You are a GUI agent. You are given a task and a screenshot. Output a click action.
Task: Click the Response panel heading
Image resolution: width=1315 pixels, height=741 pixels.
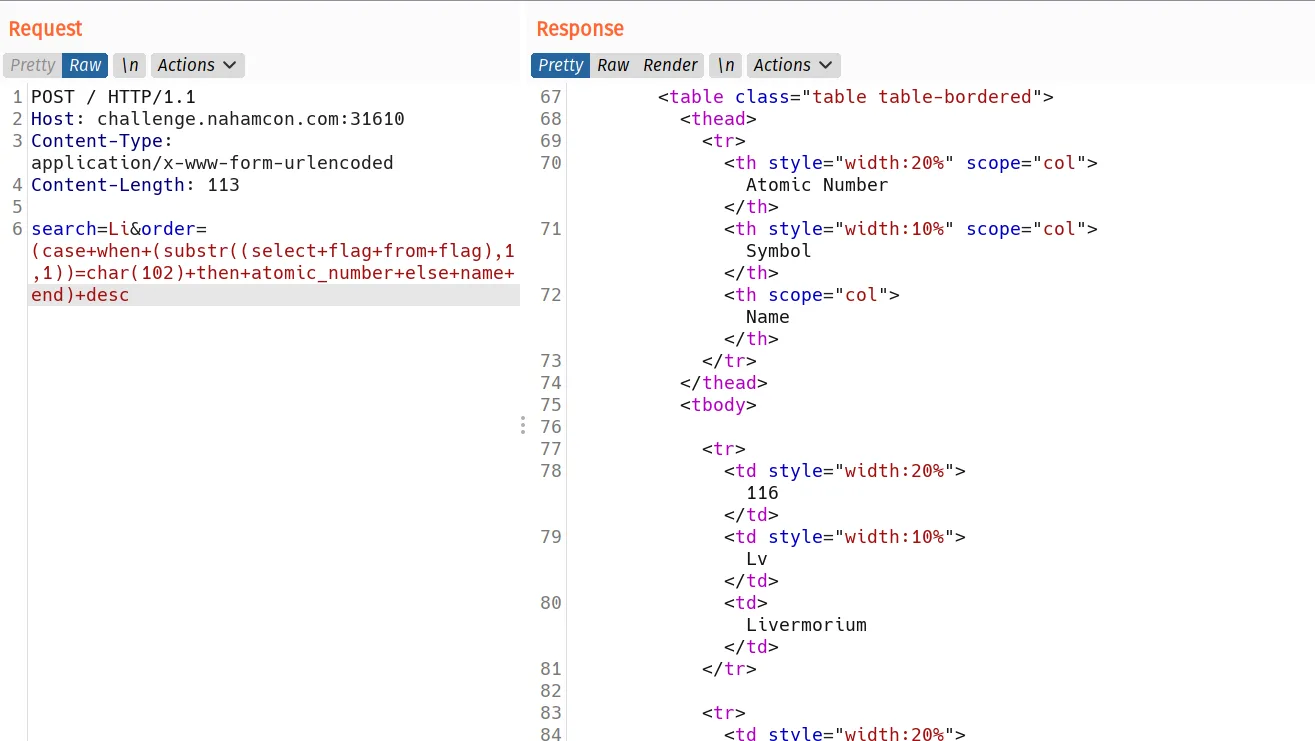(580, 29)
